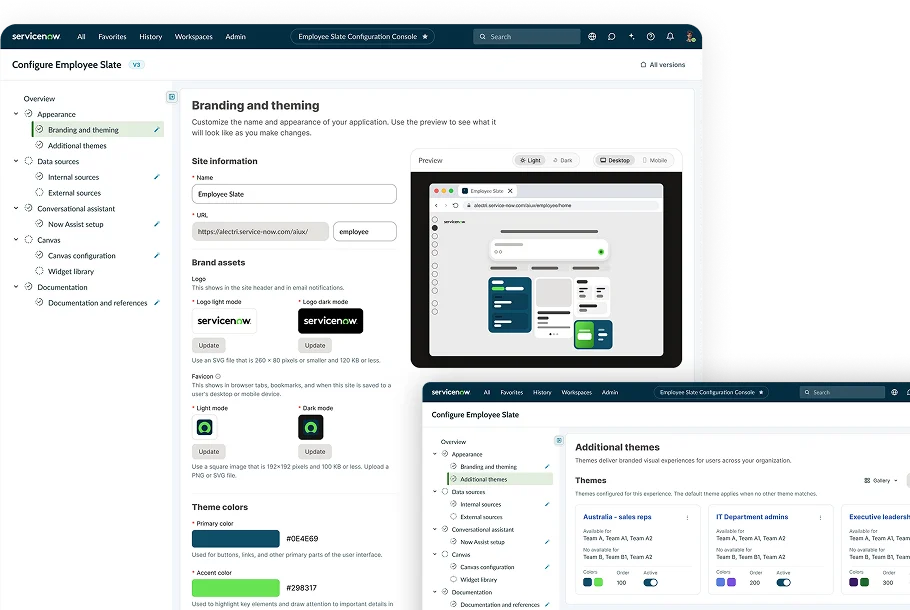Click pencil icon on Branding and theming row in the main window

[x=156, y=129]
